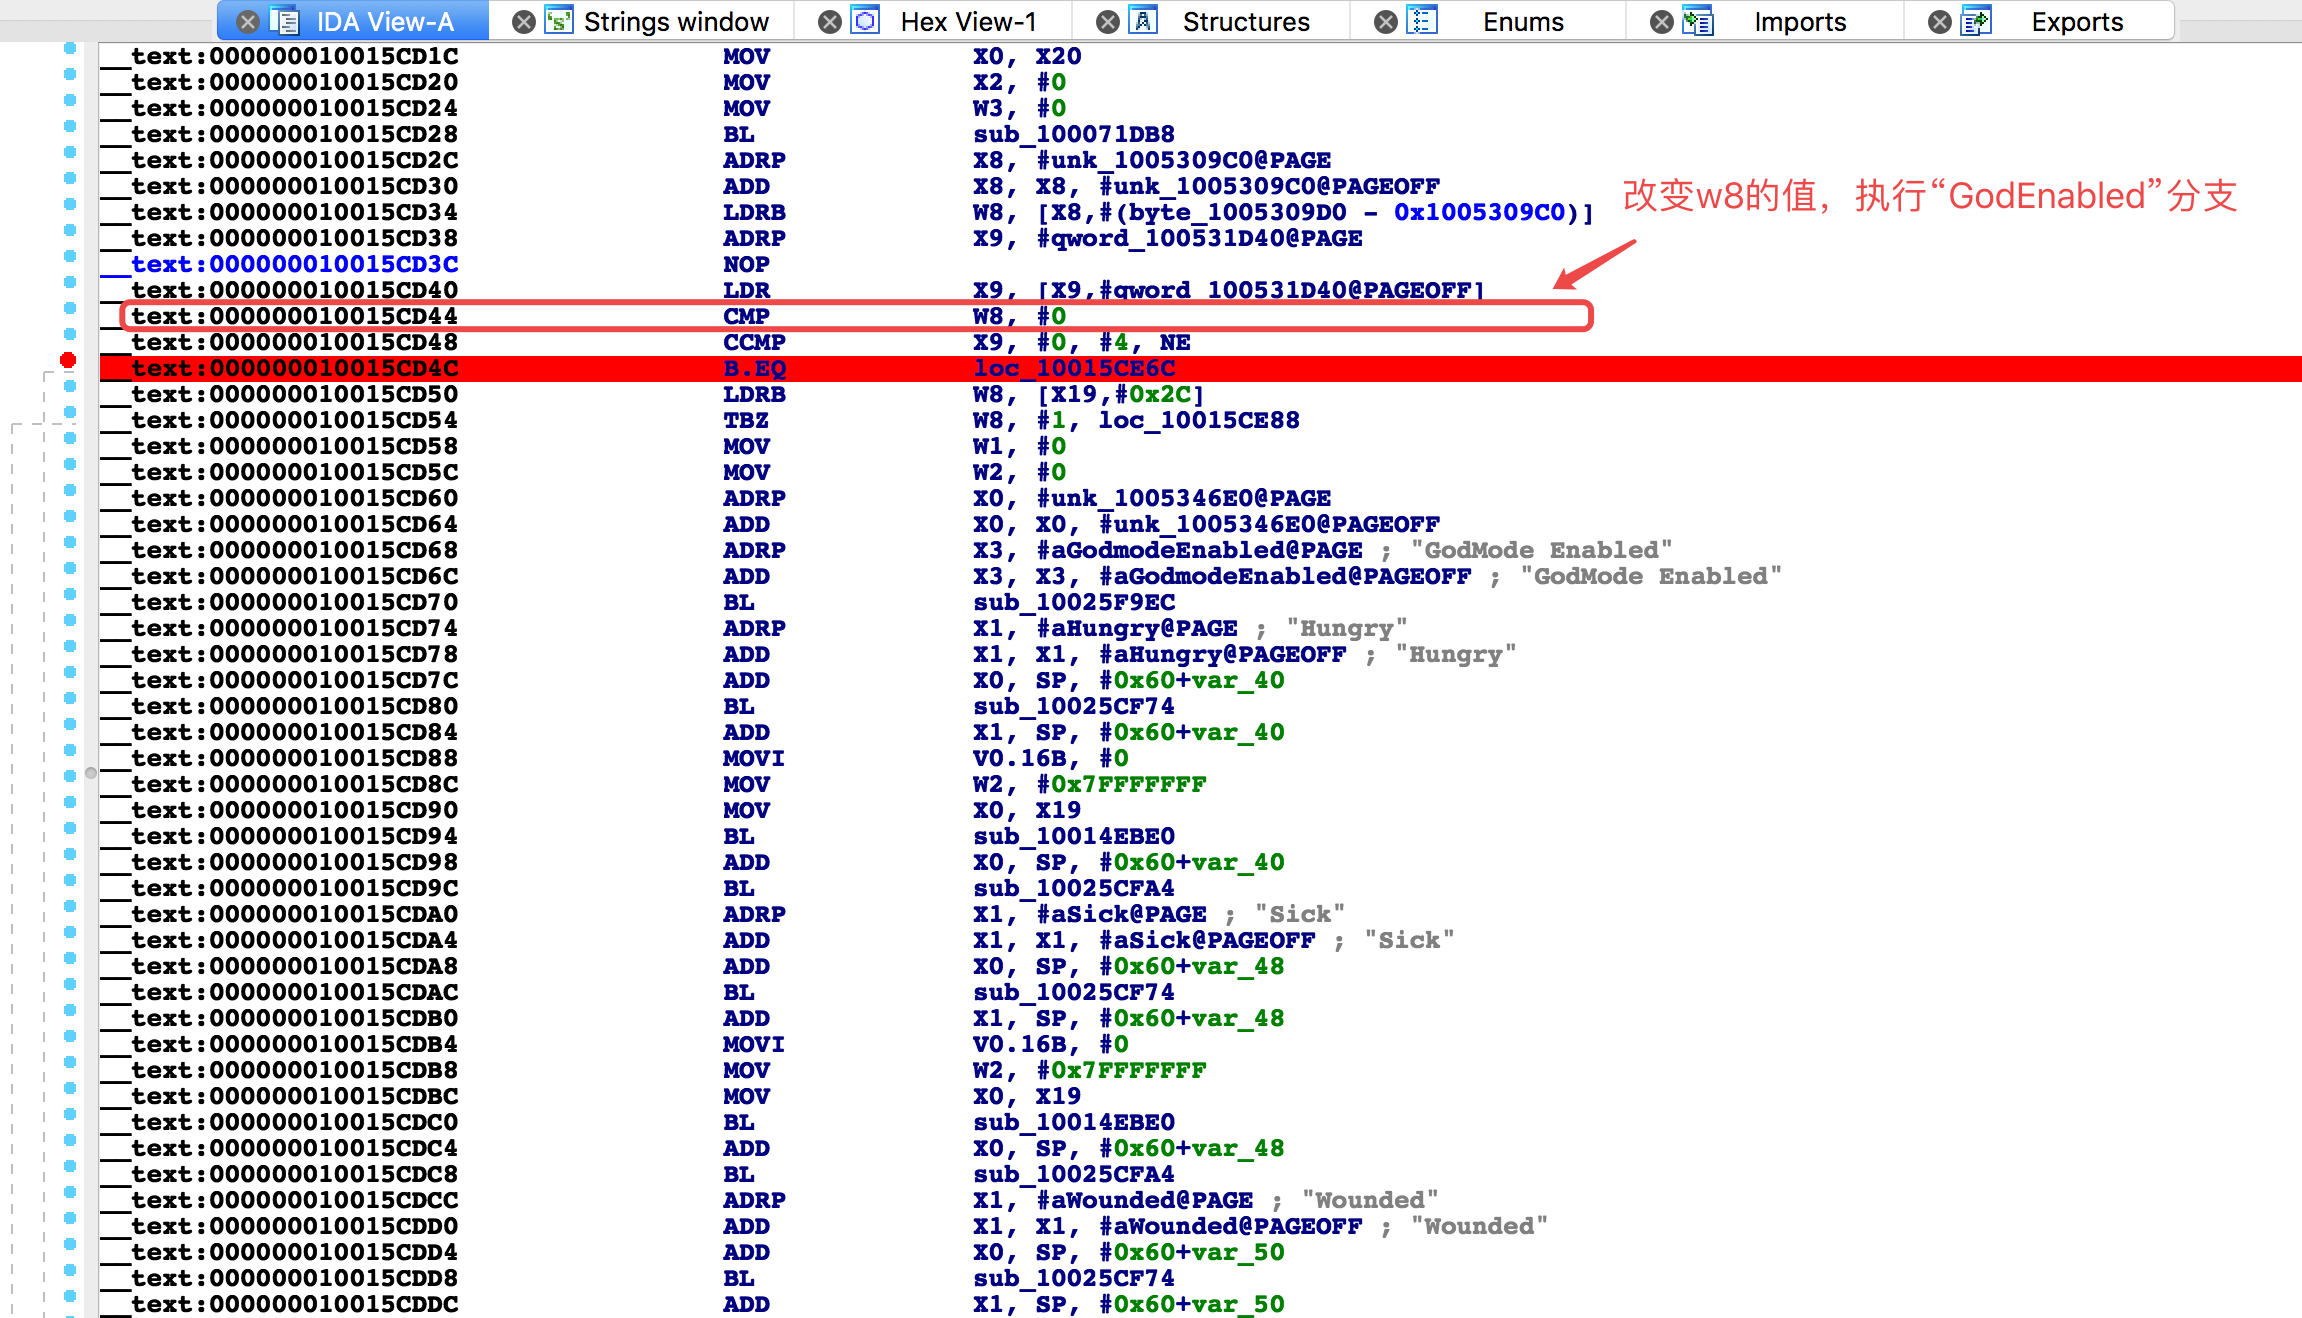Viewport: 2302px width, 1318px height.
Task: Toggle breakpoint dot beside address 10015CD1C
Action: (69, 48)
